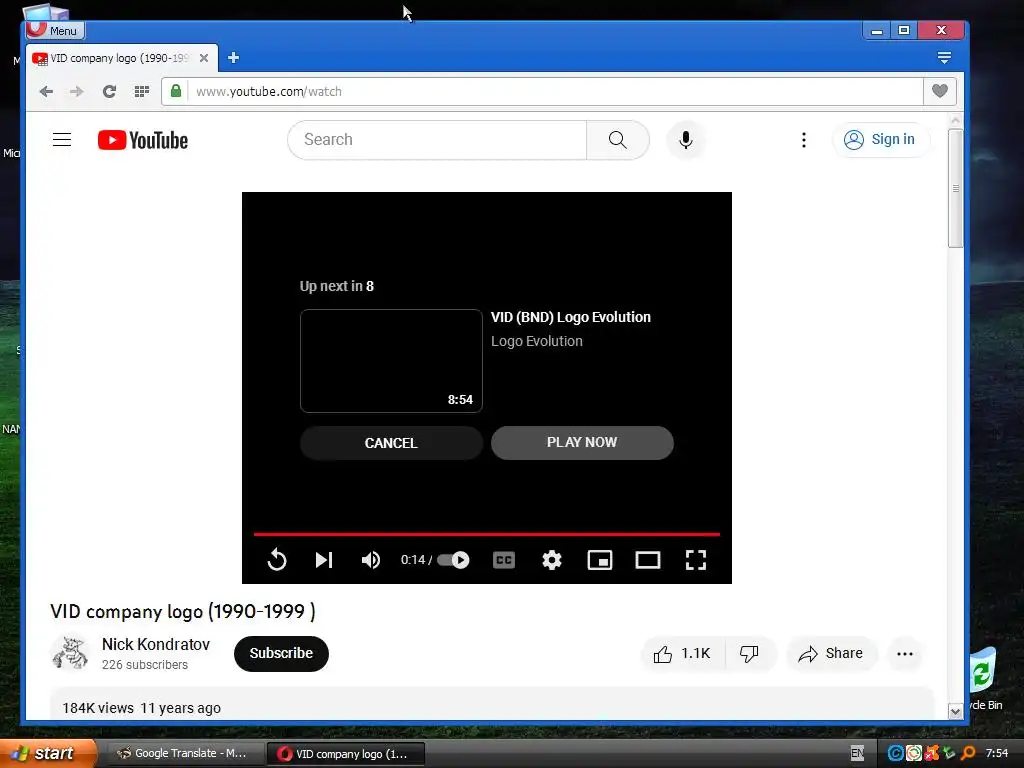1024x768 pixels.
Task: Start voice search with the microphone
Action: [686, 140]
